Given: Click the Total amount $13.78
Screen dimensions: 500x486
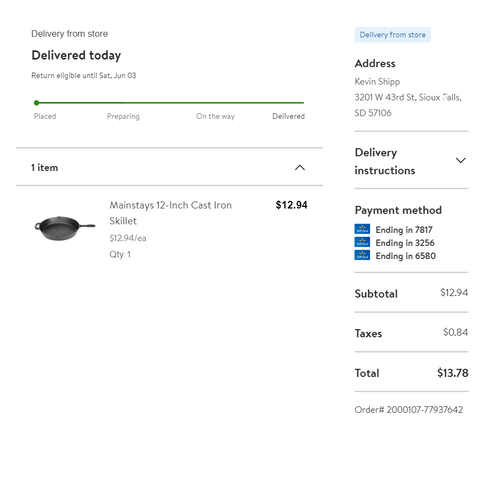Looking at the screenshot, I should pyautogui.click(x=453, y=373).
